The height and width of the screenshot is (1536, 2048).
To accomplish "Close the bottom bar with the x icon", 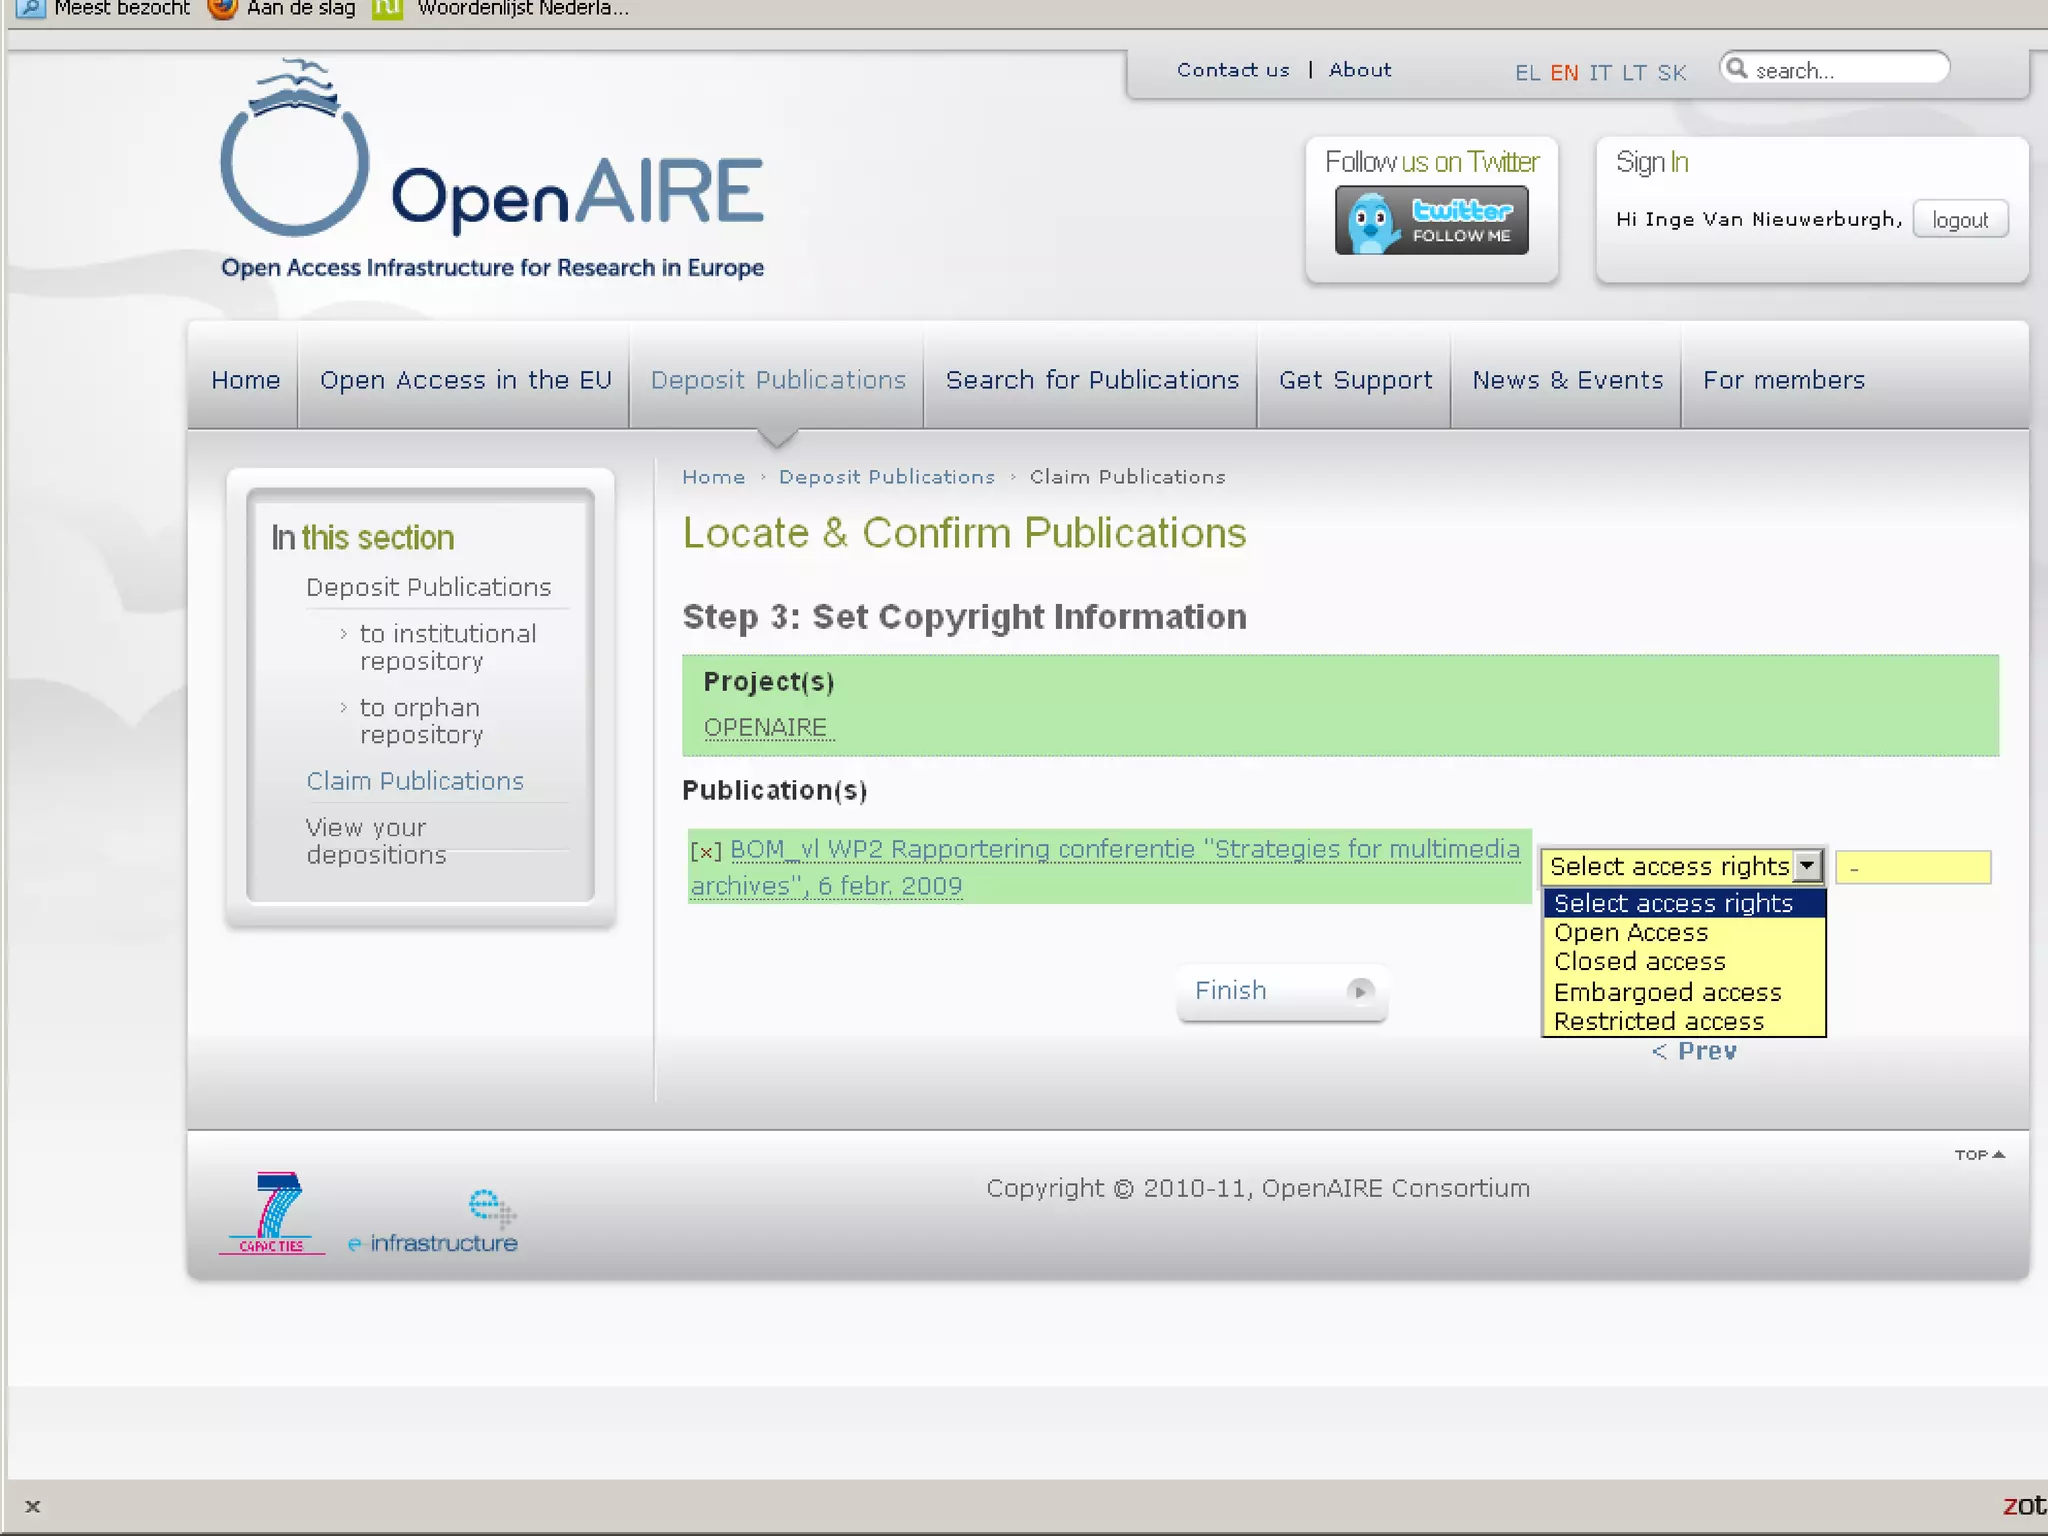I will [x=33, y=1506].
